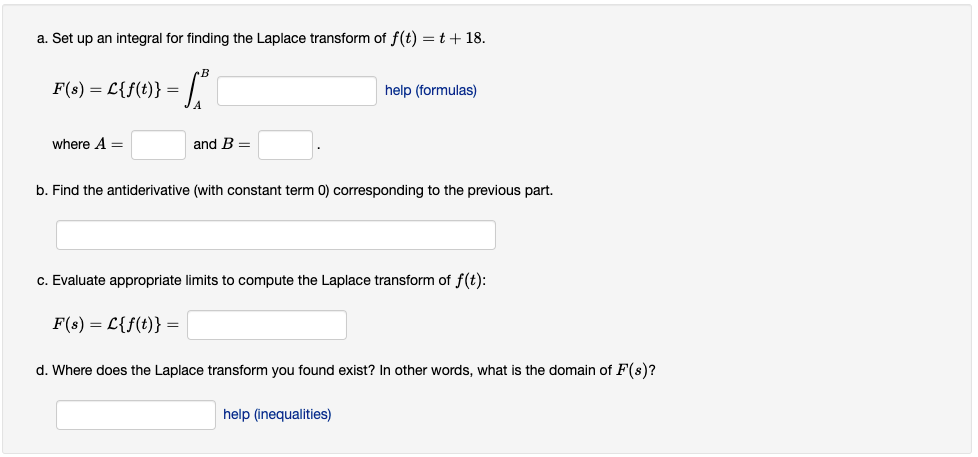This screenshot has width=978, height=457.
Task: Click the "where A =" label
Action: click(87, 145)
